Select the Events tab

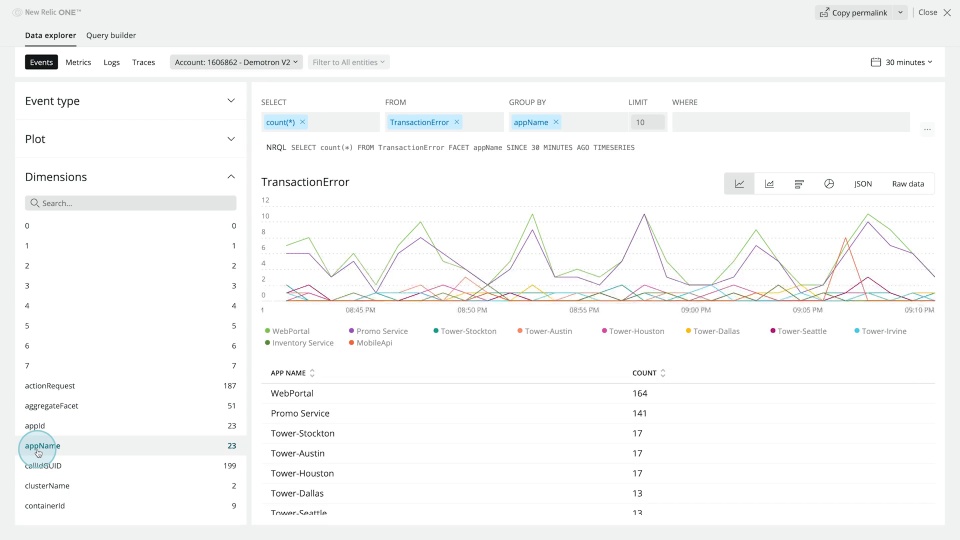click(x=41, y=62)
